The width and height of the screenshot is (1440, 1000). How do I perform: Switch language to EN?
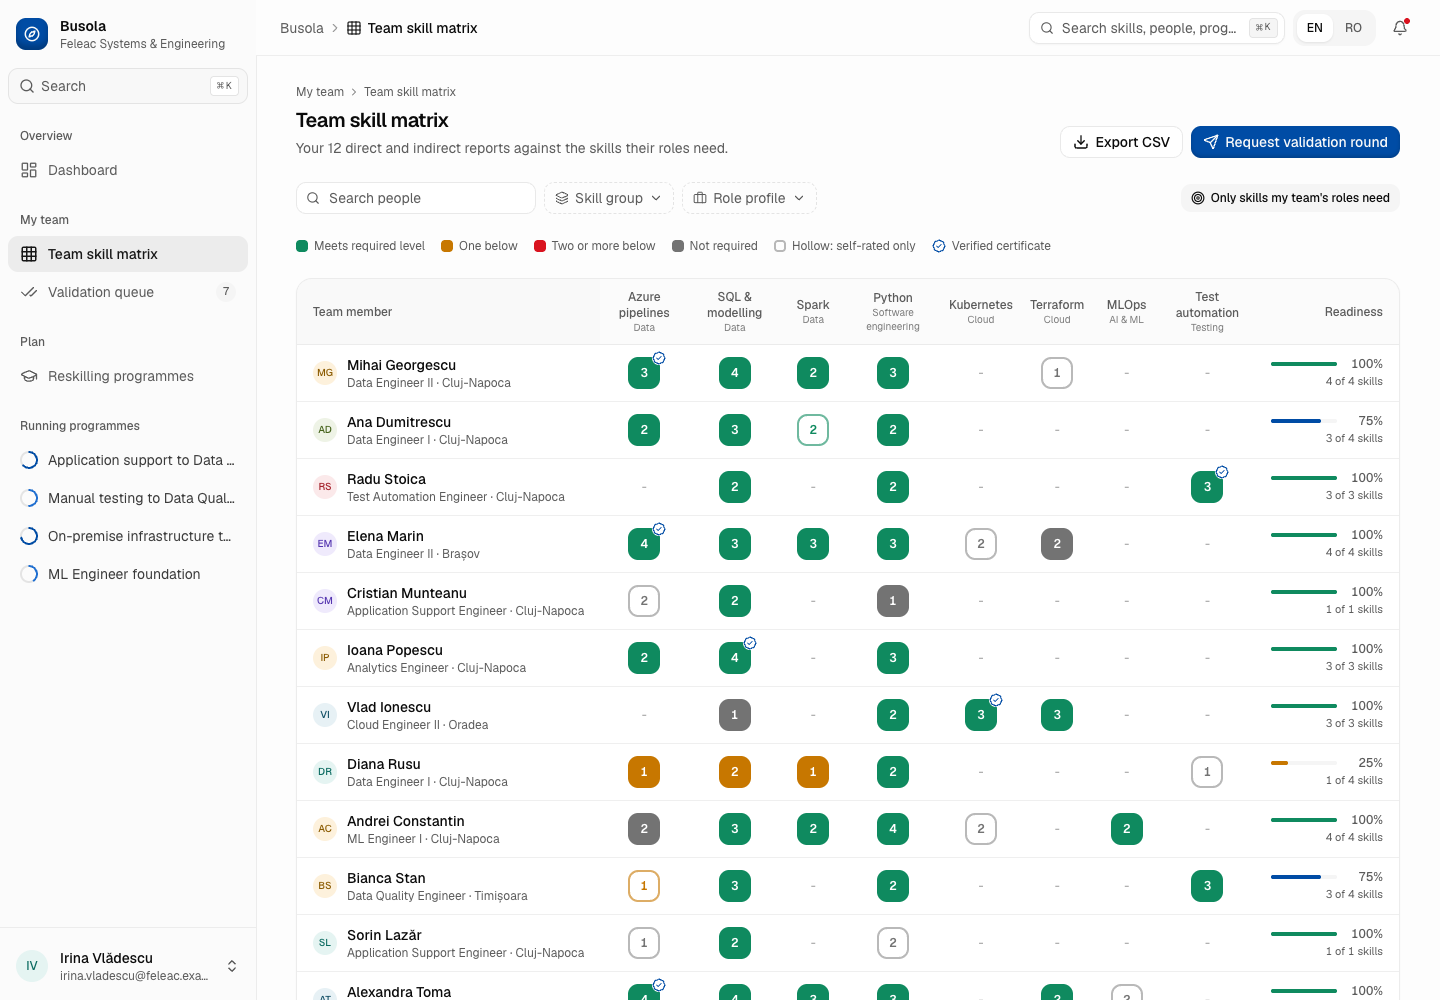coord(1315,28)
